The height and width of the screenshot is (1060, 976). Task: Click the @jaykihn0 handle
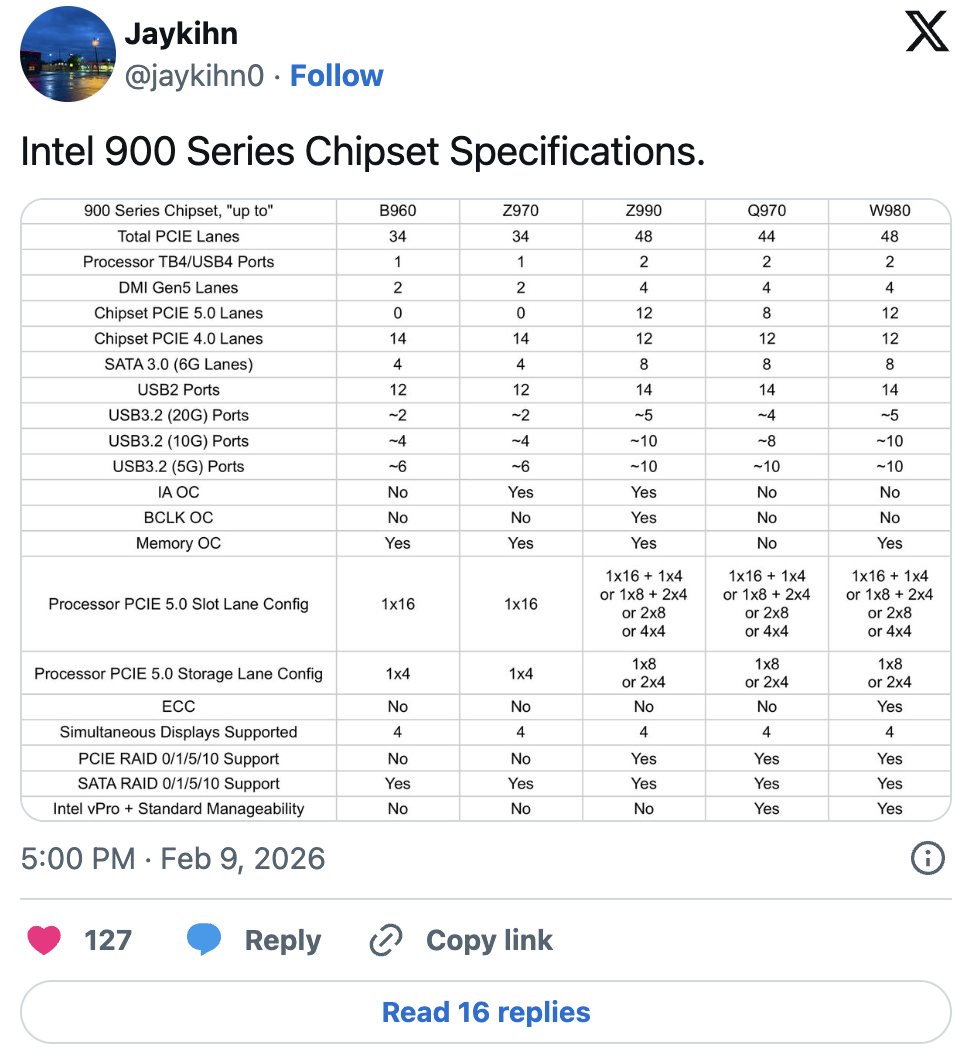(194, 76)
